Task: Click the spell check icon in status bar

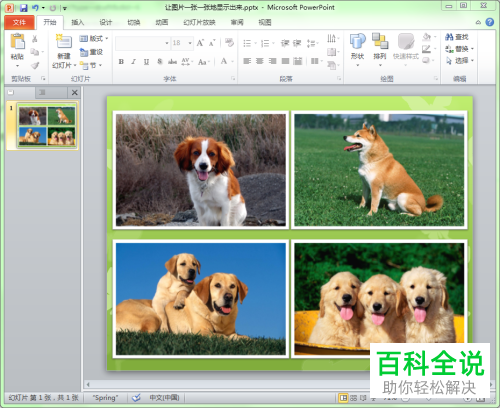Action: [x=136, y=397]
